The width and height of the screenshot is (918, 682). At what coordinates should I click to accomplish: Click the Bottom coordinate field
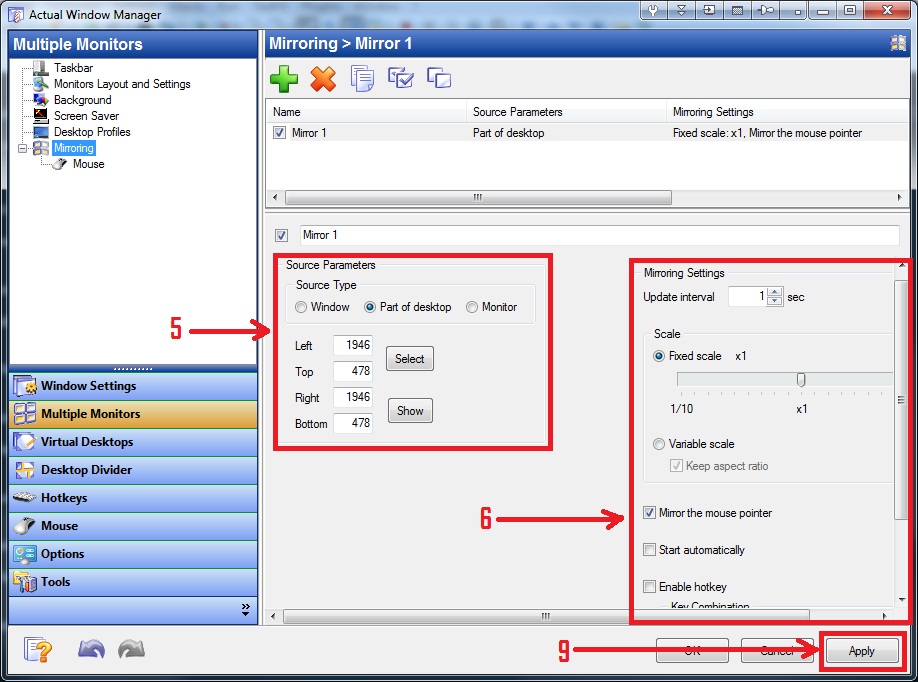point(353,423)
